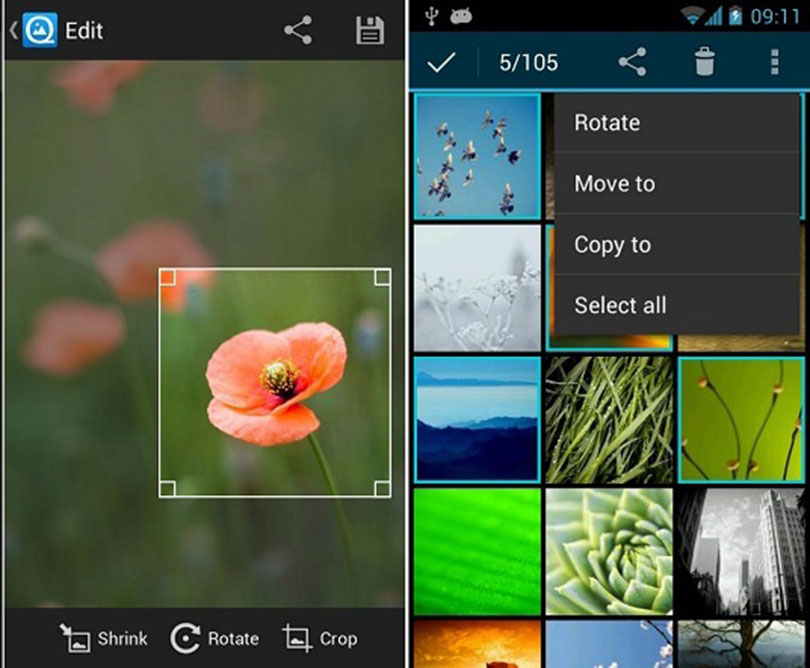This screenshot has width=810, height=668.
Task: Select the bare tree thumbnail
Action: [x=741, y=644]
